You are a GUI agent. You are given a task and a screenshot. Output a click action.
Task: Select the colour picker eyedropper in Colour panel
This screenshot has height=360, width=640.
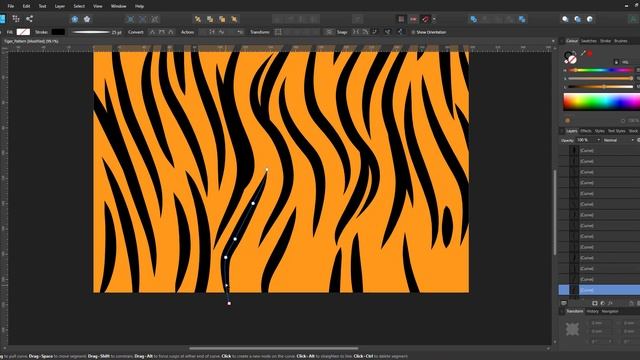(583, 53)
